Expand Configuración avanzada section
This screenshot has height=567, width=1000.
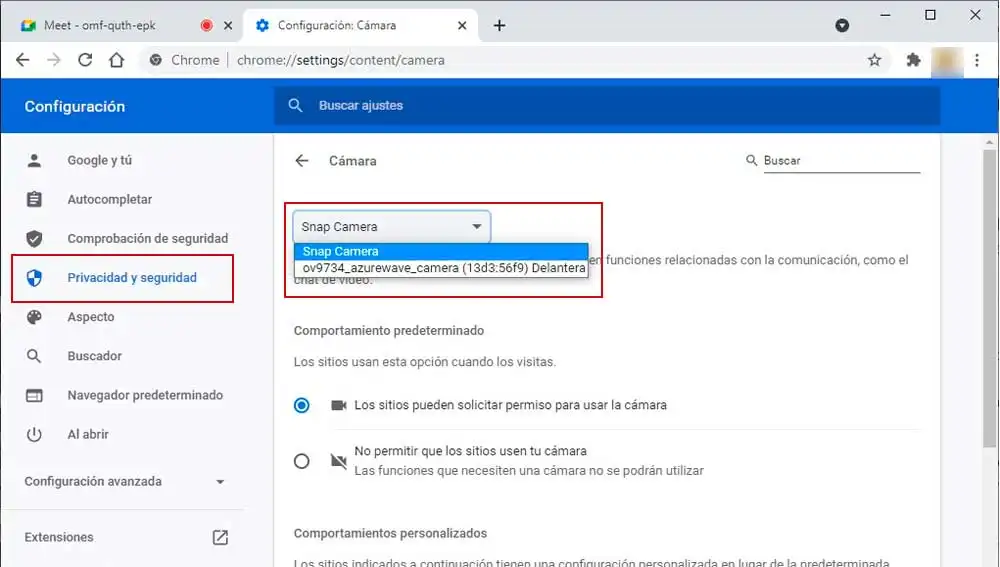[125, 482]
